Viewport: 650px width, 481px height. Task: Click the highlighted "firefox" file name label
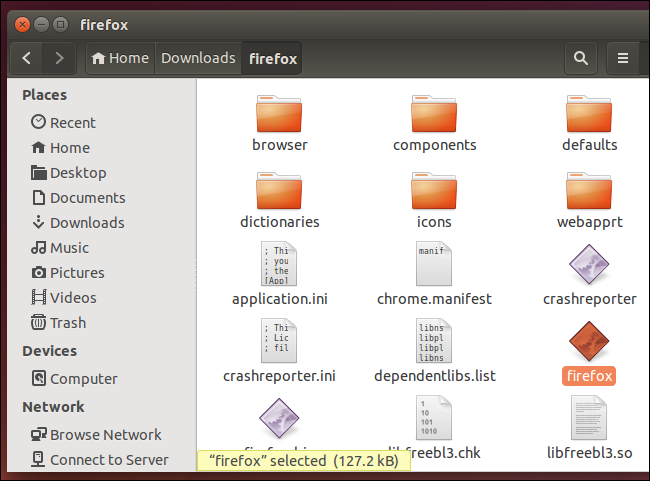(589, 376)
